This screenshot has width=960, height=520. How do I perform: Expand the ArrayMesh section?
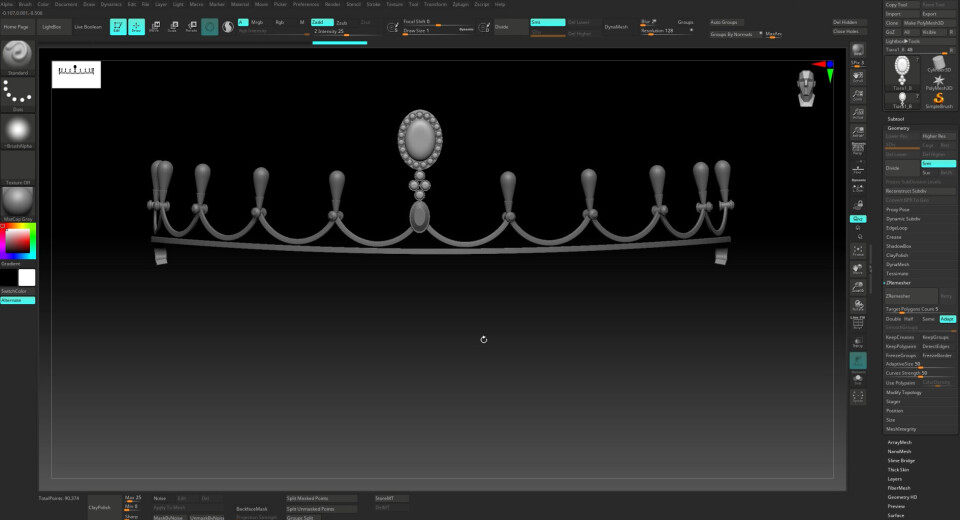pyautogui.click(x=899, y=442)
